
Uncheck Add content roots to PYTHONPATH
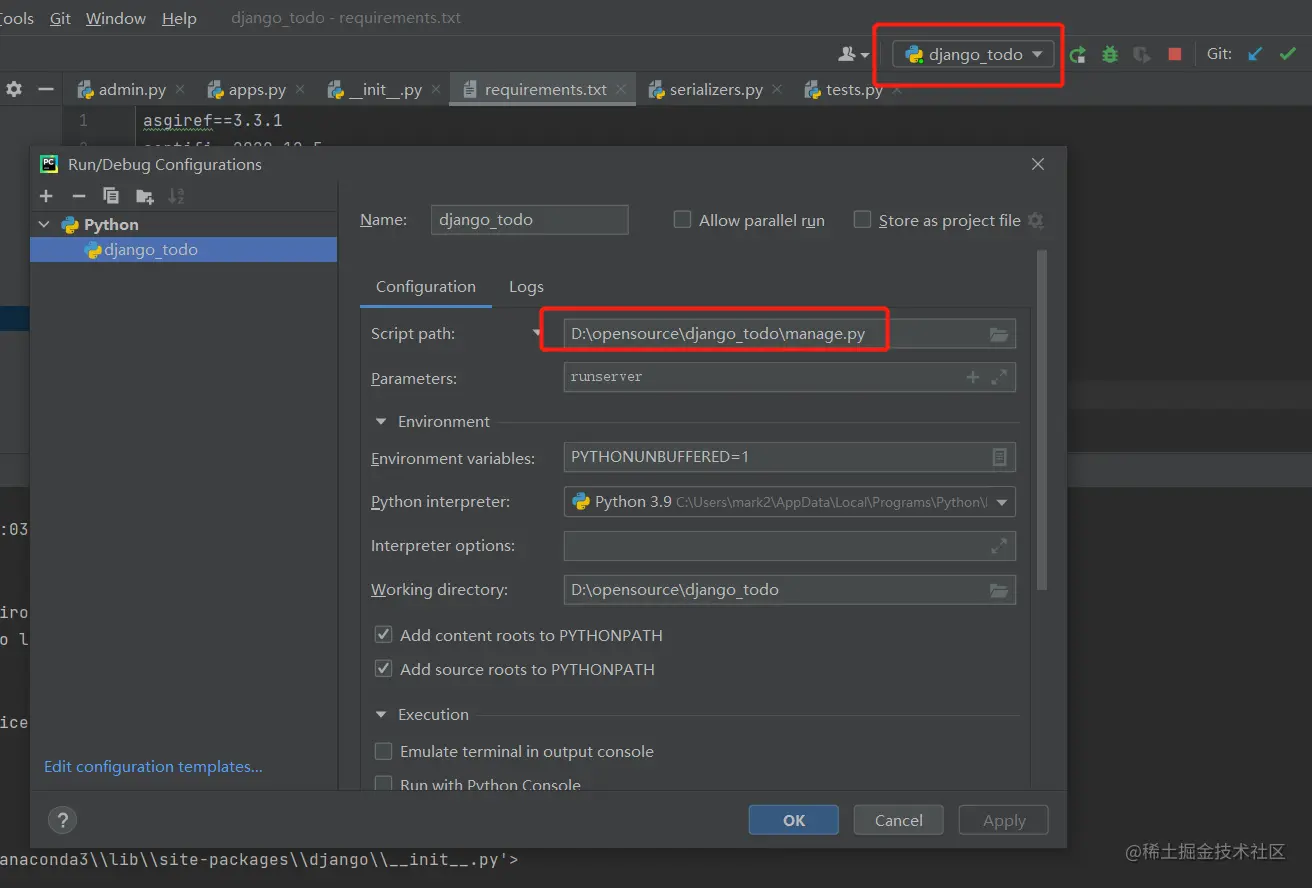[x=383, y=635]
